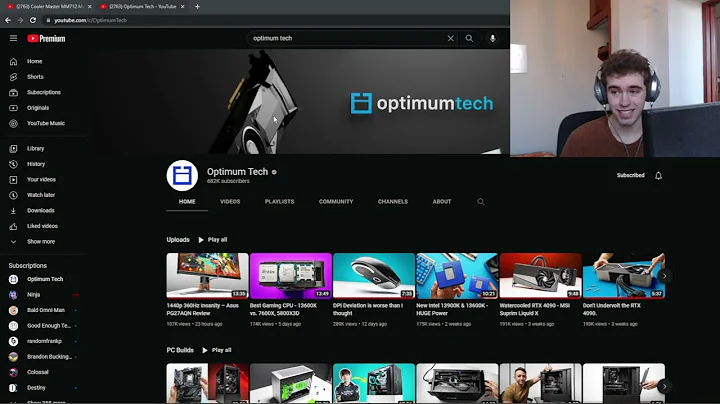Start voice search with microphone
This screenshot has width=720, height=404.
tap(492, 39)
